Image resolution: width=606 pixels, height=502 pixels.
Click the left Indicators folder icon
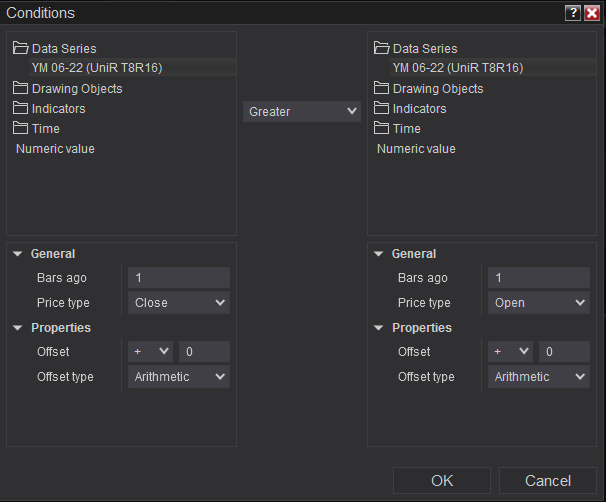click(x=21, y=108)
